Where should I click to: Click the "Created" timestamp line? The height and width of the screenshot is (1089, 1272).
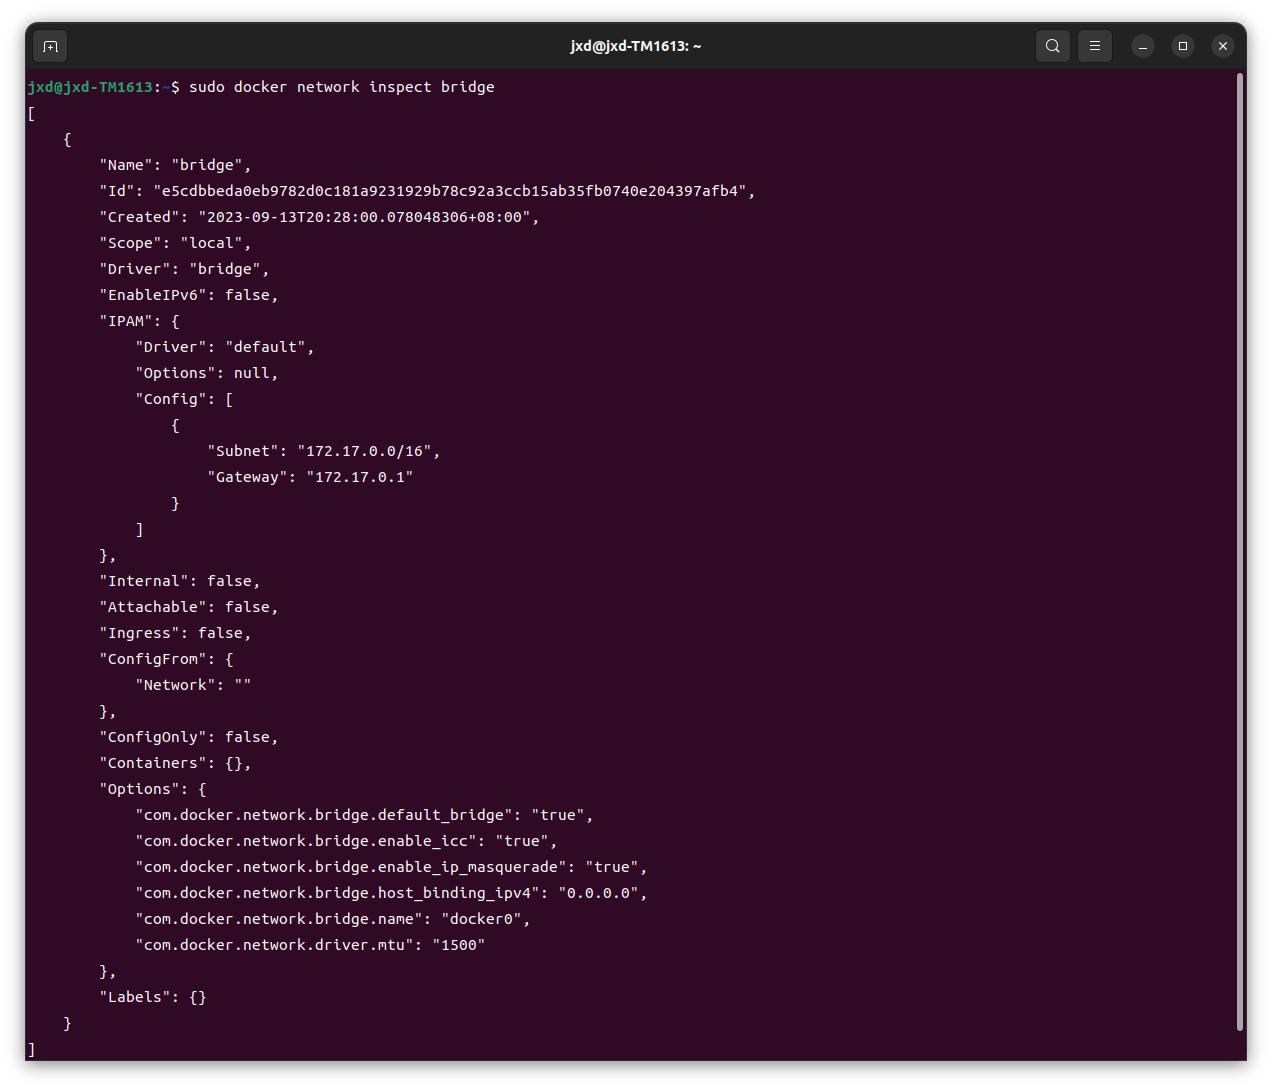(320, 217)
